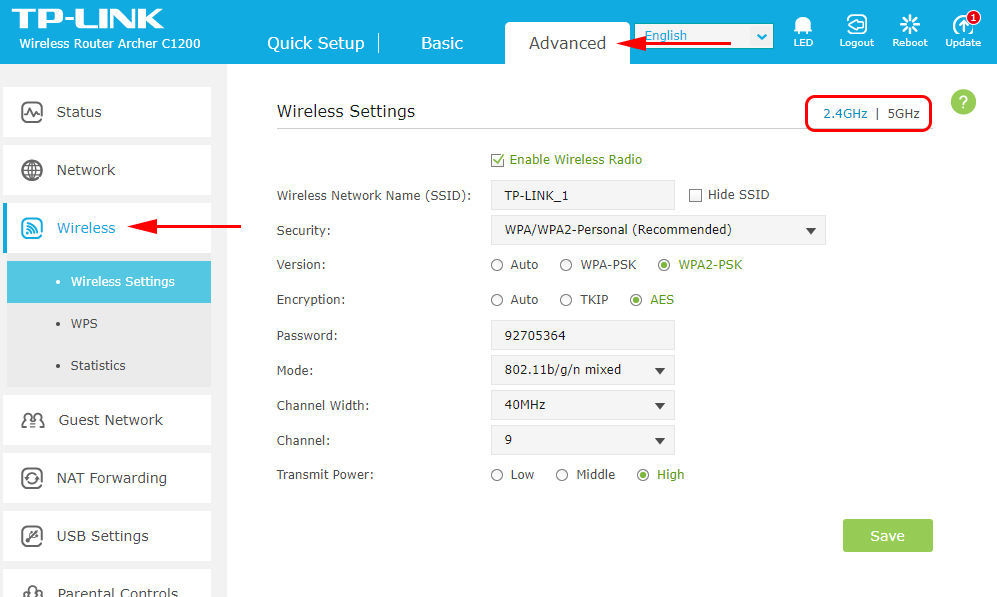The width and height of the screenshot is (997, 597).
Task: Open the Network globe icon in sidebar
Action: (32, 170)
